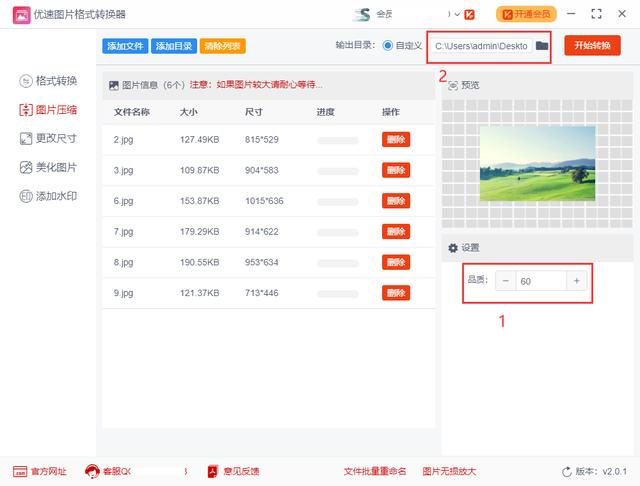This screenshot has height=486, width=640.
Task: Open the 图片无损放大 link
Action: tap(449, 472)
